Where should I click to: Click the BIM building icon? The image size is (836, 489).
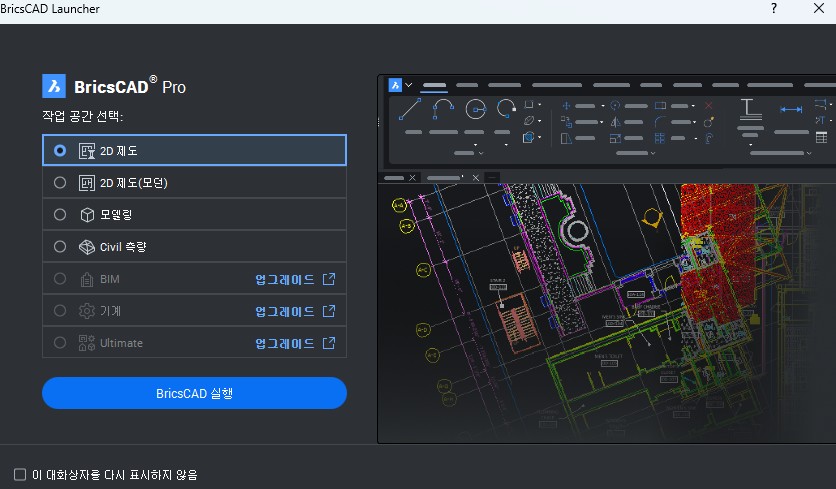point(87,279)
